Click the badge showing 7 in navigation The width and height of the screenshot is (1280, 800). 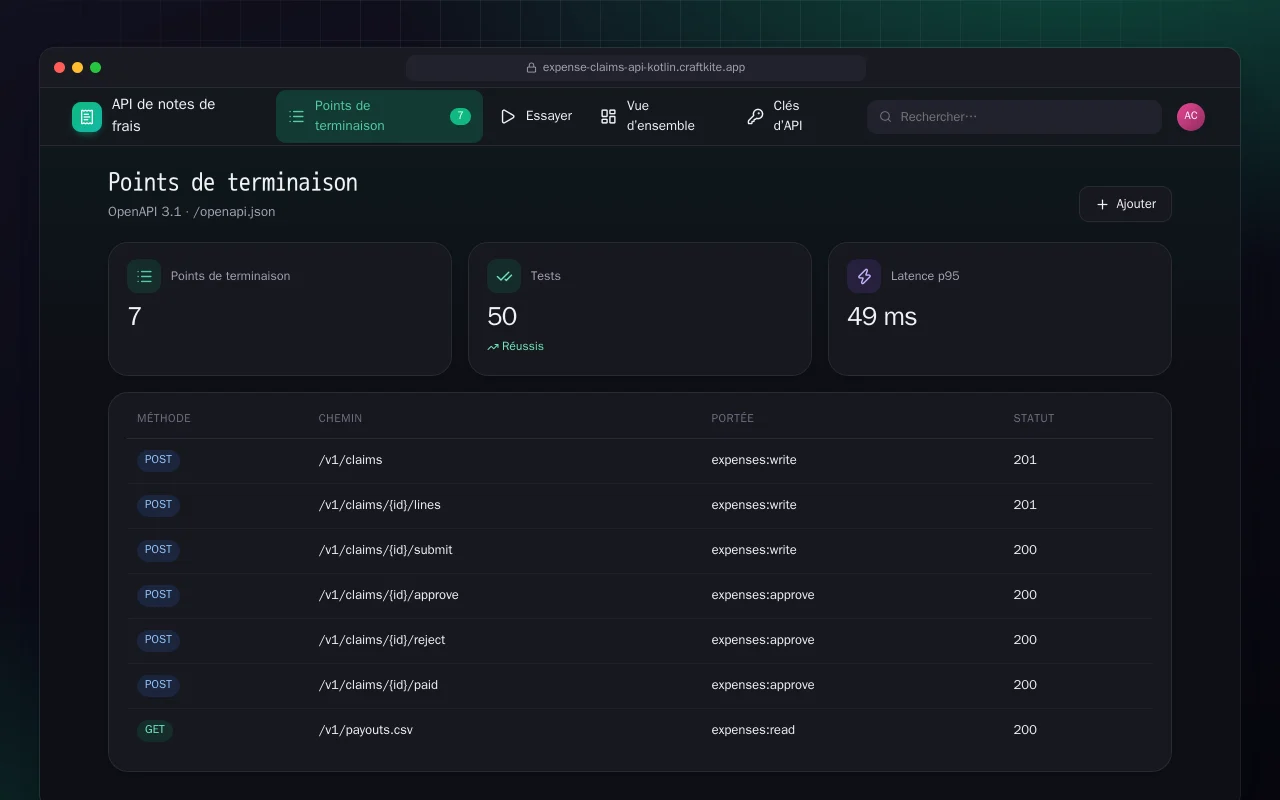460,116
